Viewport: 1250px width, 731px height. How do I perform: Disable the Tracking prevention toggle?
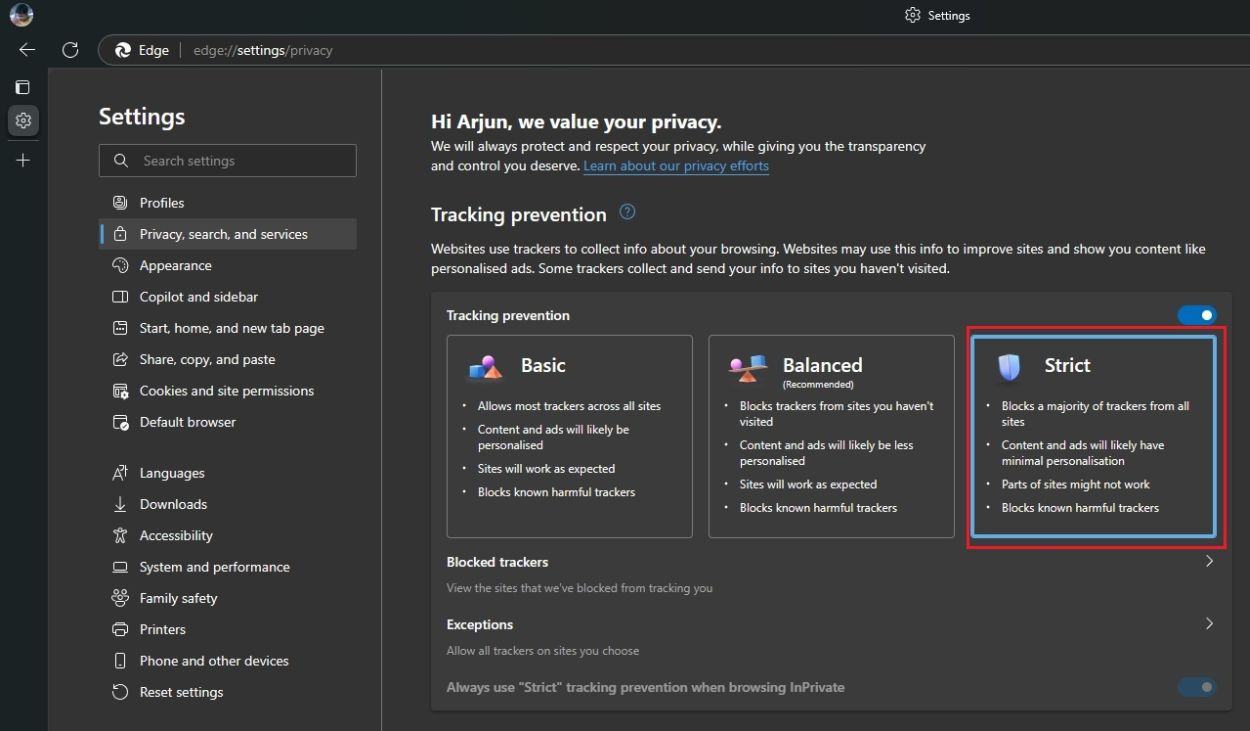coord(1197,314)
